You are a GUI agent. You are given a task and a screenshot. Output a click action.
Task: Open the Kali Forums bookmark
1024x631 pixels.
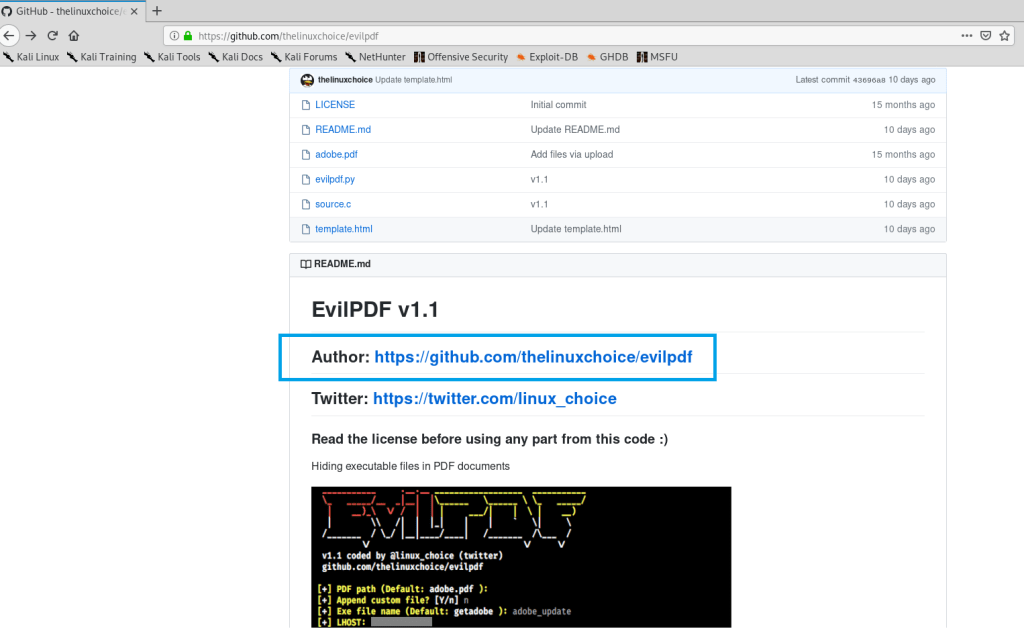click(304, 57)
